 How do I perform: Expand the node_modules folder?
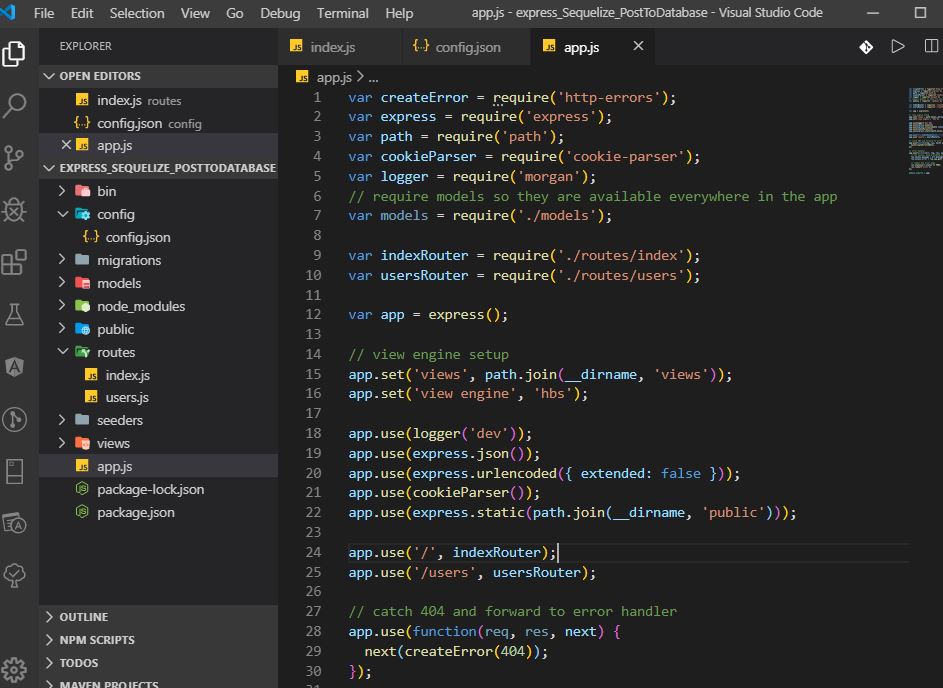point(158,306)
